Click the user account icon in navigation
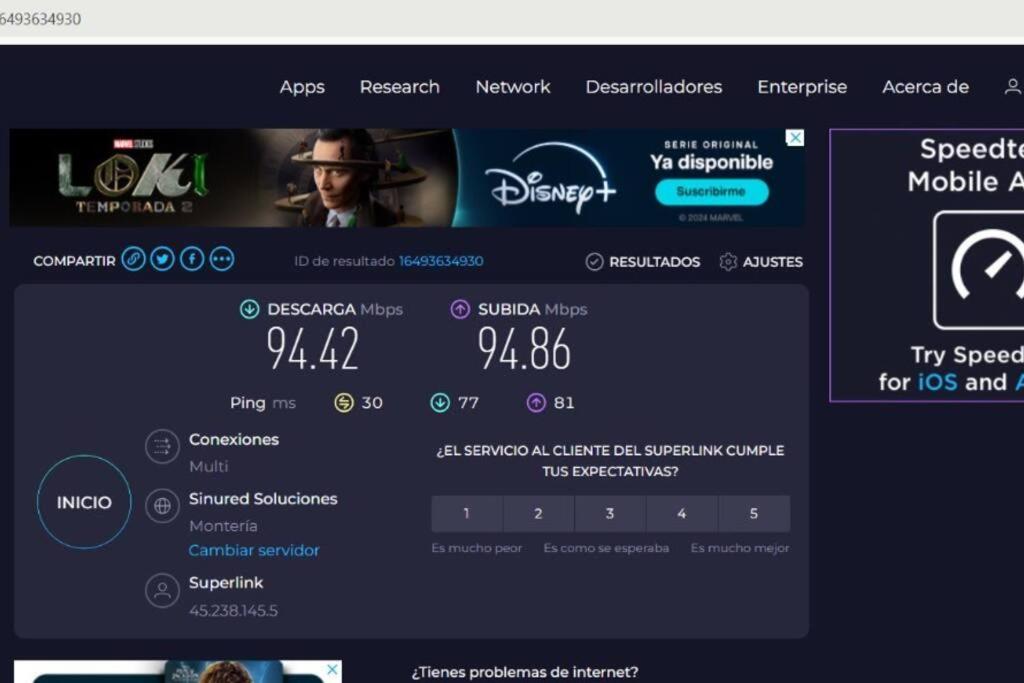The height and width of the screenshot is (683, 1024). coord(1012,86)
